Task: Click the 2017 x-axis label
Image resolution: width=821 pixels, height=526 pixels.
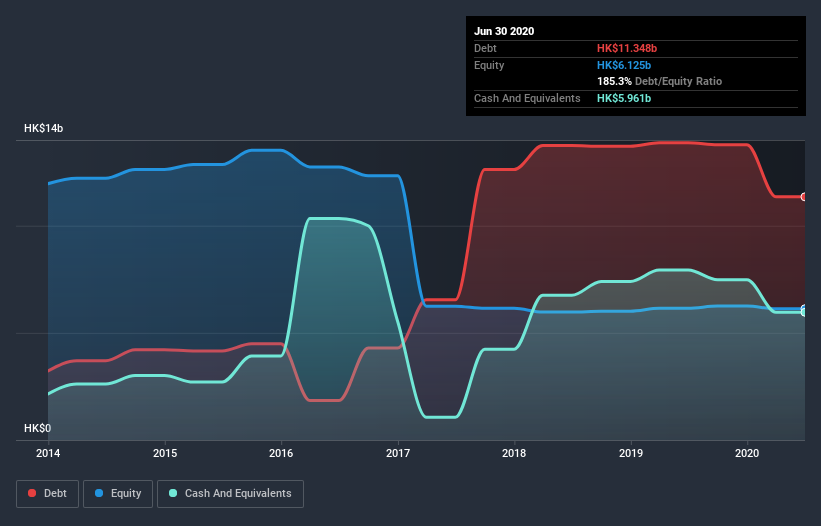Action: coord(398,453)
